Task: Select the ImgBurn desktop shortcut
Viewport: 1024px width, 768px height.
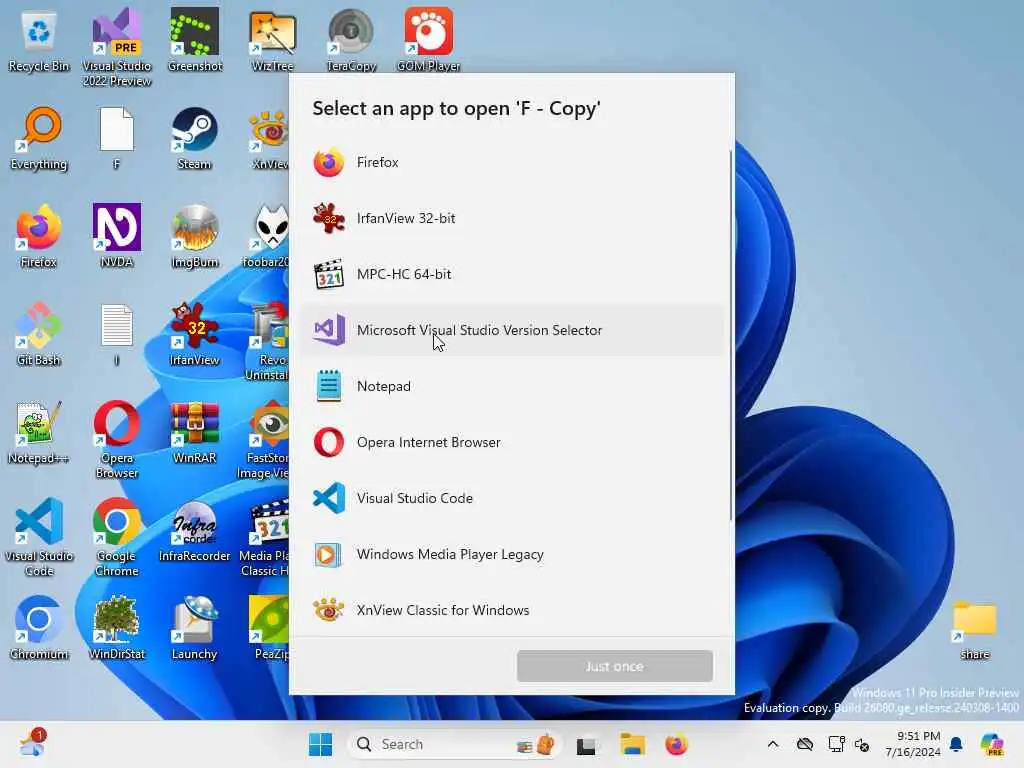Action: (x=195, y=236)
